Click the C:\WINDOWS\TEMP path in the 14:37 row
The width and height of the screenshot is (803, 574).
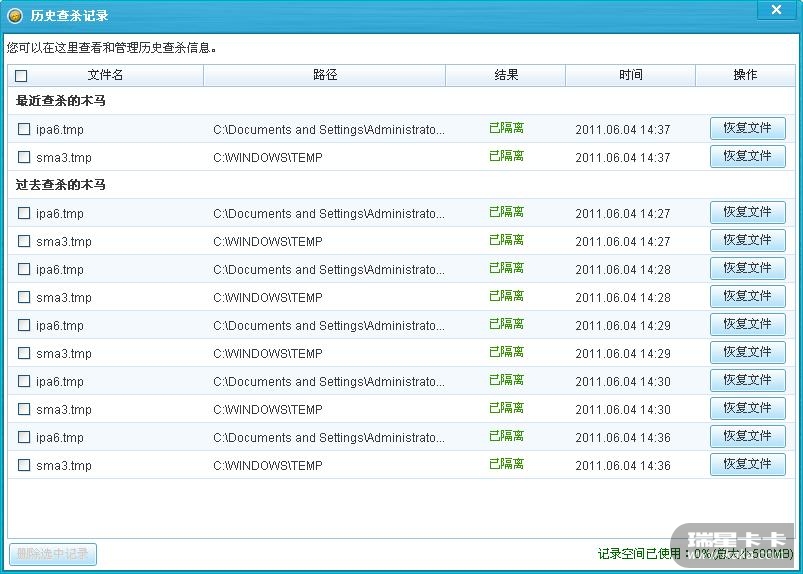(268, 158)
